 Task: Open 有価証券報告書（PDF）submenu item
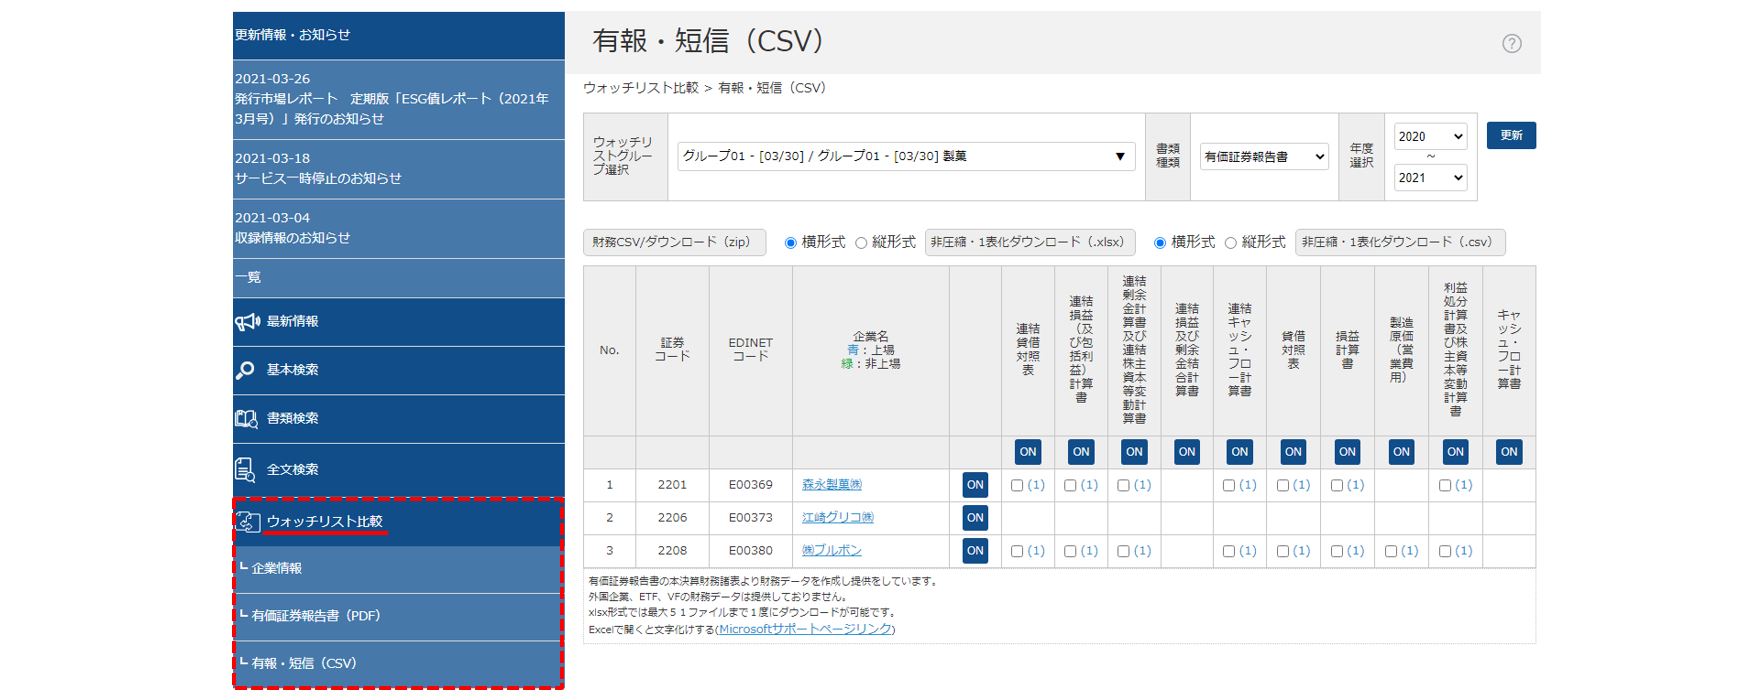315,616
